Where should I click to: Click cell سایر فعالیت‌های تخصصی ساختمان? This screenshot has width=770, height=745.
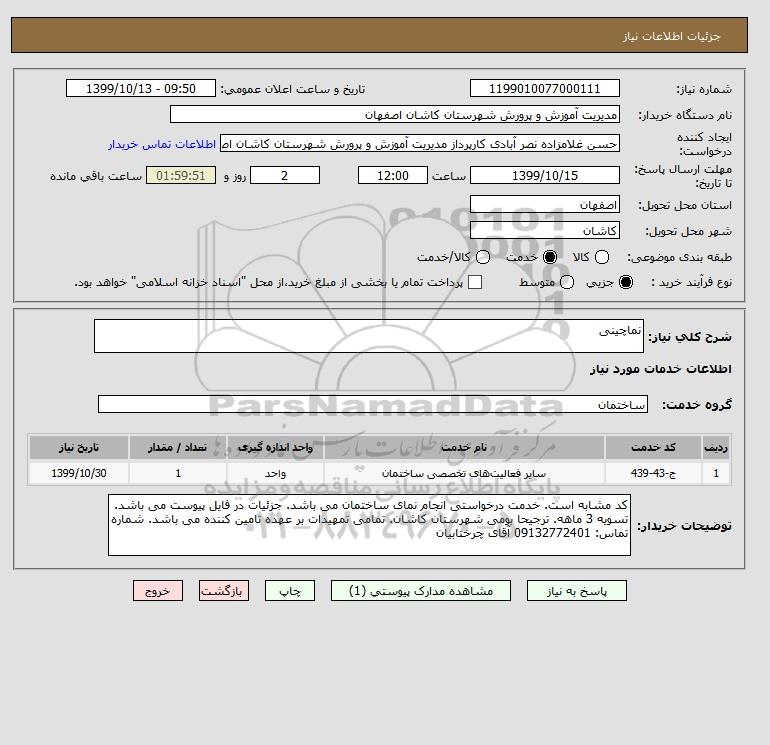pos(464,473)
